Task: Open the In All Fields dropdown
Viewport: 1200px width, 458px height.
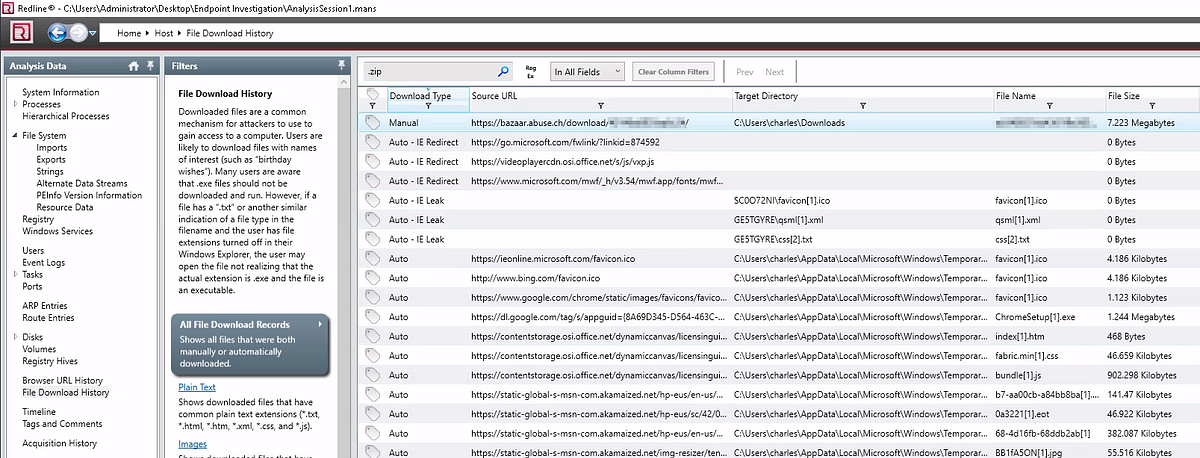Action: coord(587,72)
